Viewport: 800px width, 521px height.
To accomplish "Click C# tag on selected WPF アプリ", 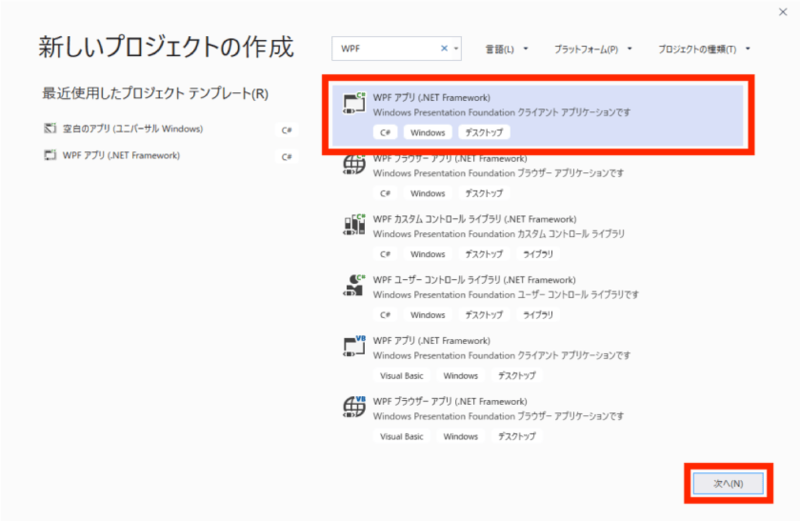I will pyautogui.click(x=385, y=133).
